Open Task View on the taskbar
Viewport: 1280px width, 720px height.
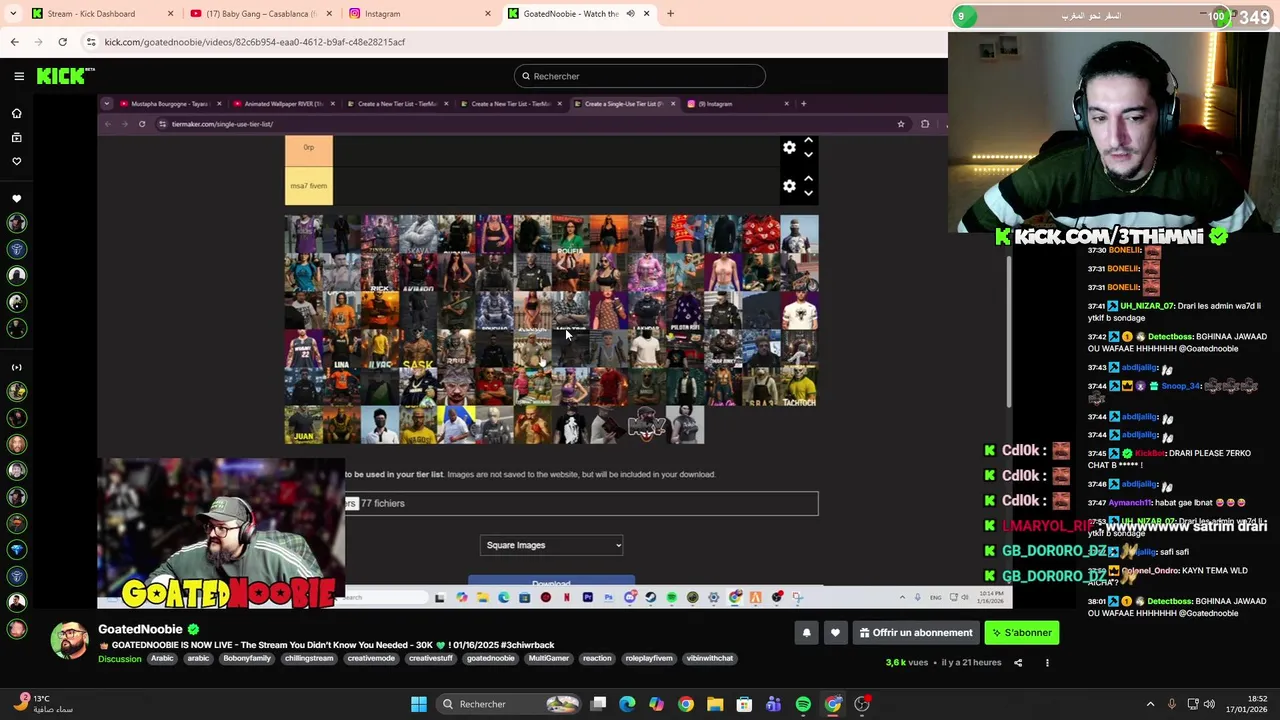pos(598,704)
